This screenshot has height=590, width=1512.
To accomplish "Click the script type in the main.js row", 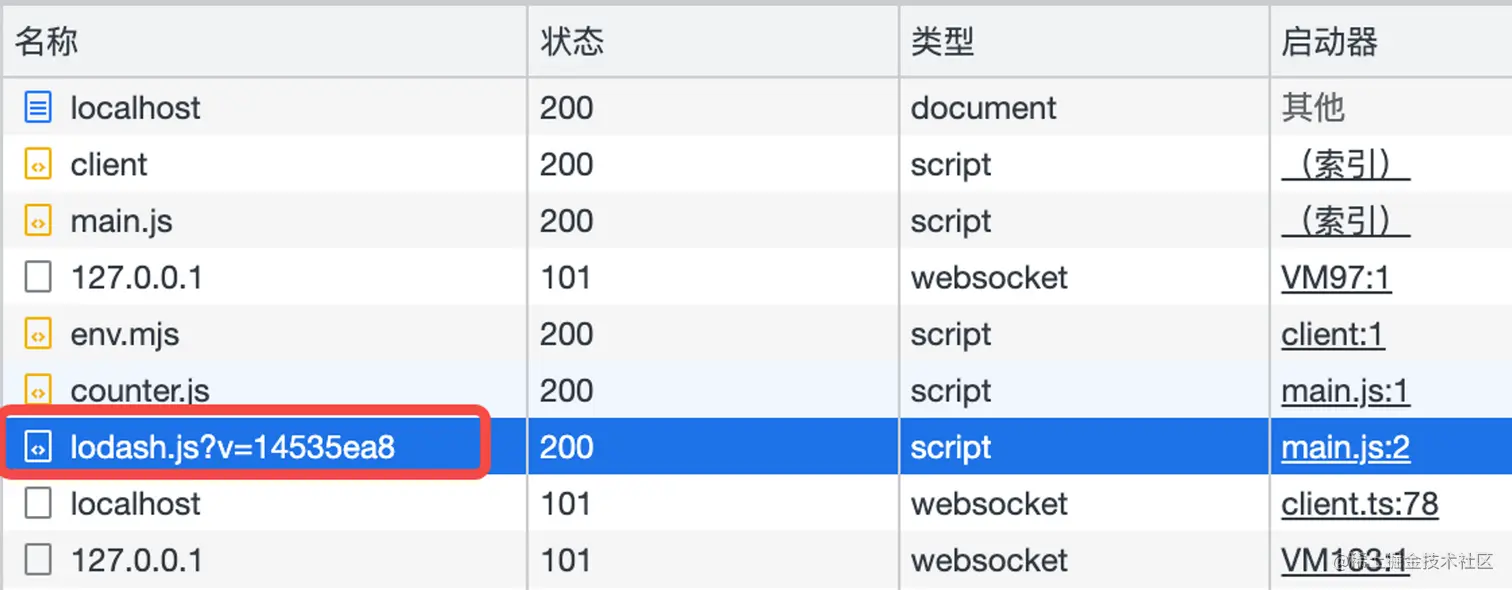I will point(951,222).
